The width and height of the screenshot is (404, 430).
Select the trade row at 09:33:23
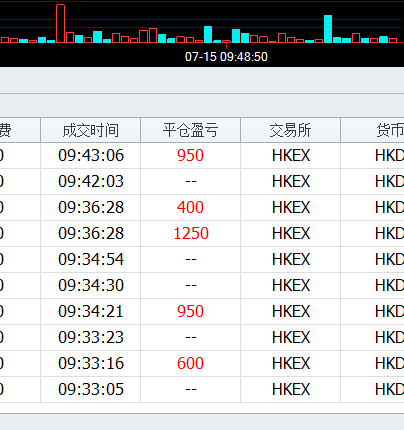[202, 338]
